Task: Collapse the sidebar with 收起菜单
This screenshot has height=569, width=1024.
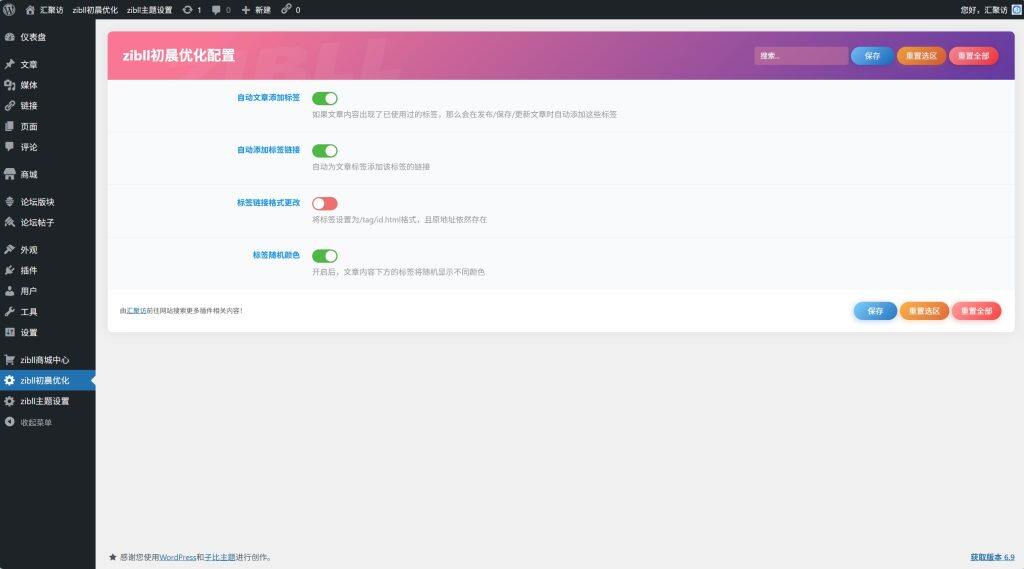Action: pyautogui.click(x=36, y=422)
